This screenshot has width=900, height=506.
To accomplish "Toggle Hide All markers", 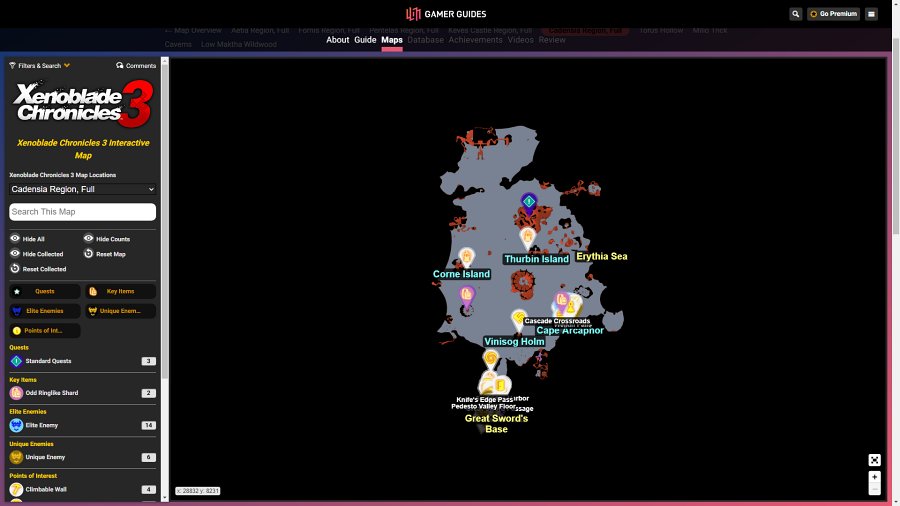I will click(x=27, y=239).
